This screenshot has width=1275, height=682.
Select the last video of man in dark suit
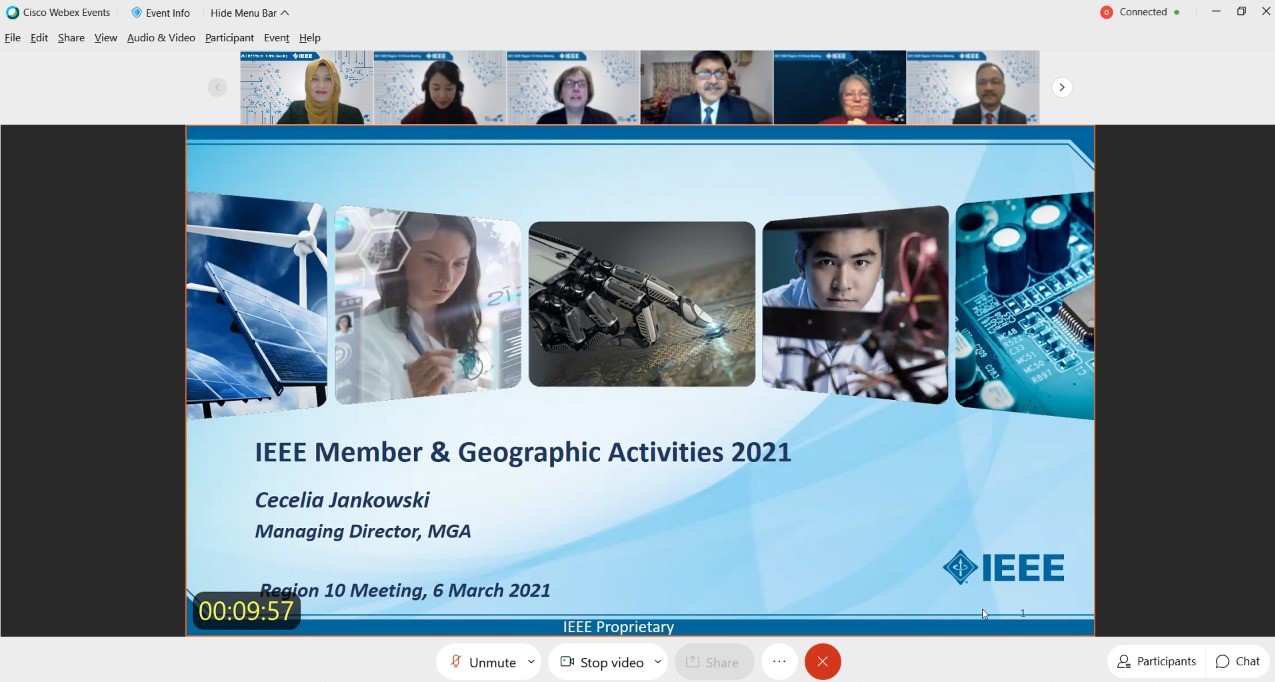coord(973,87)
